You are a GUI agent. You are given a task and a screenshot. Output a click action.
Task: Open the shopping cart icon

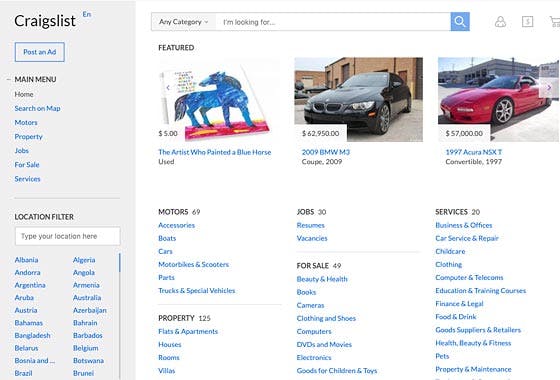point(555,22)
